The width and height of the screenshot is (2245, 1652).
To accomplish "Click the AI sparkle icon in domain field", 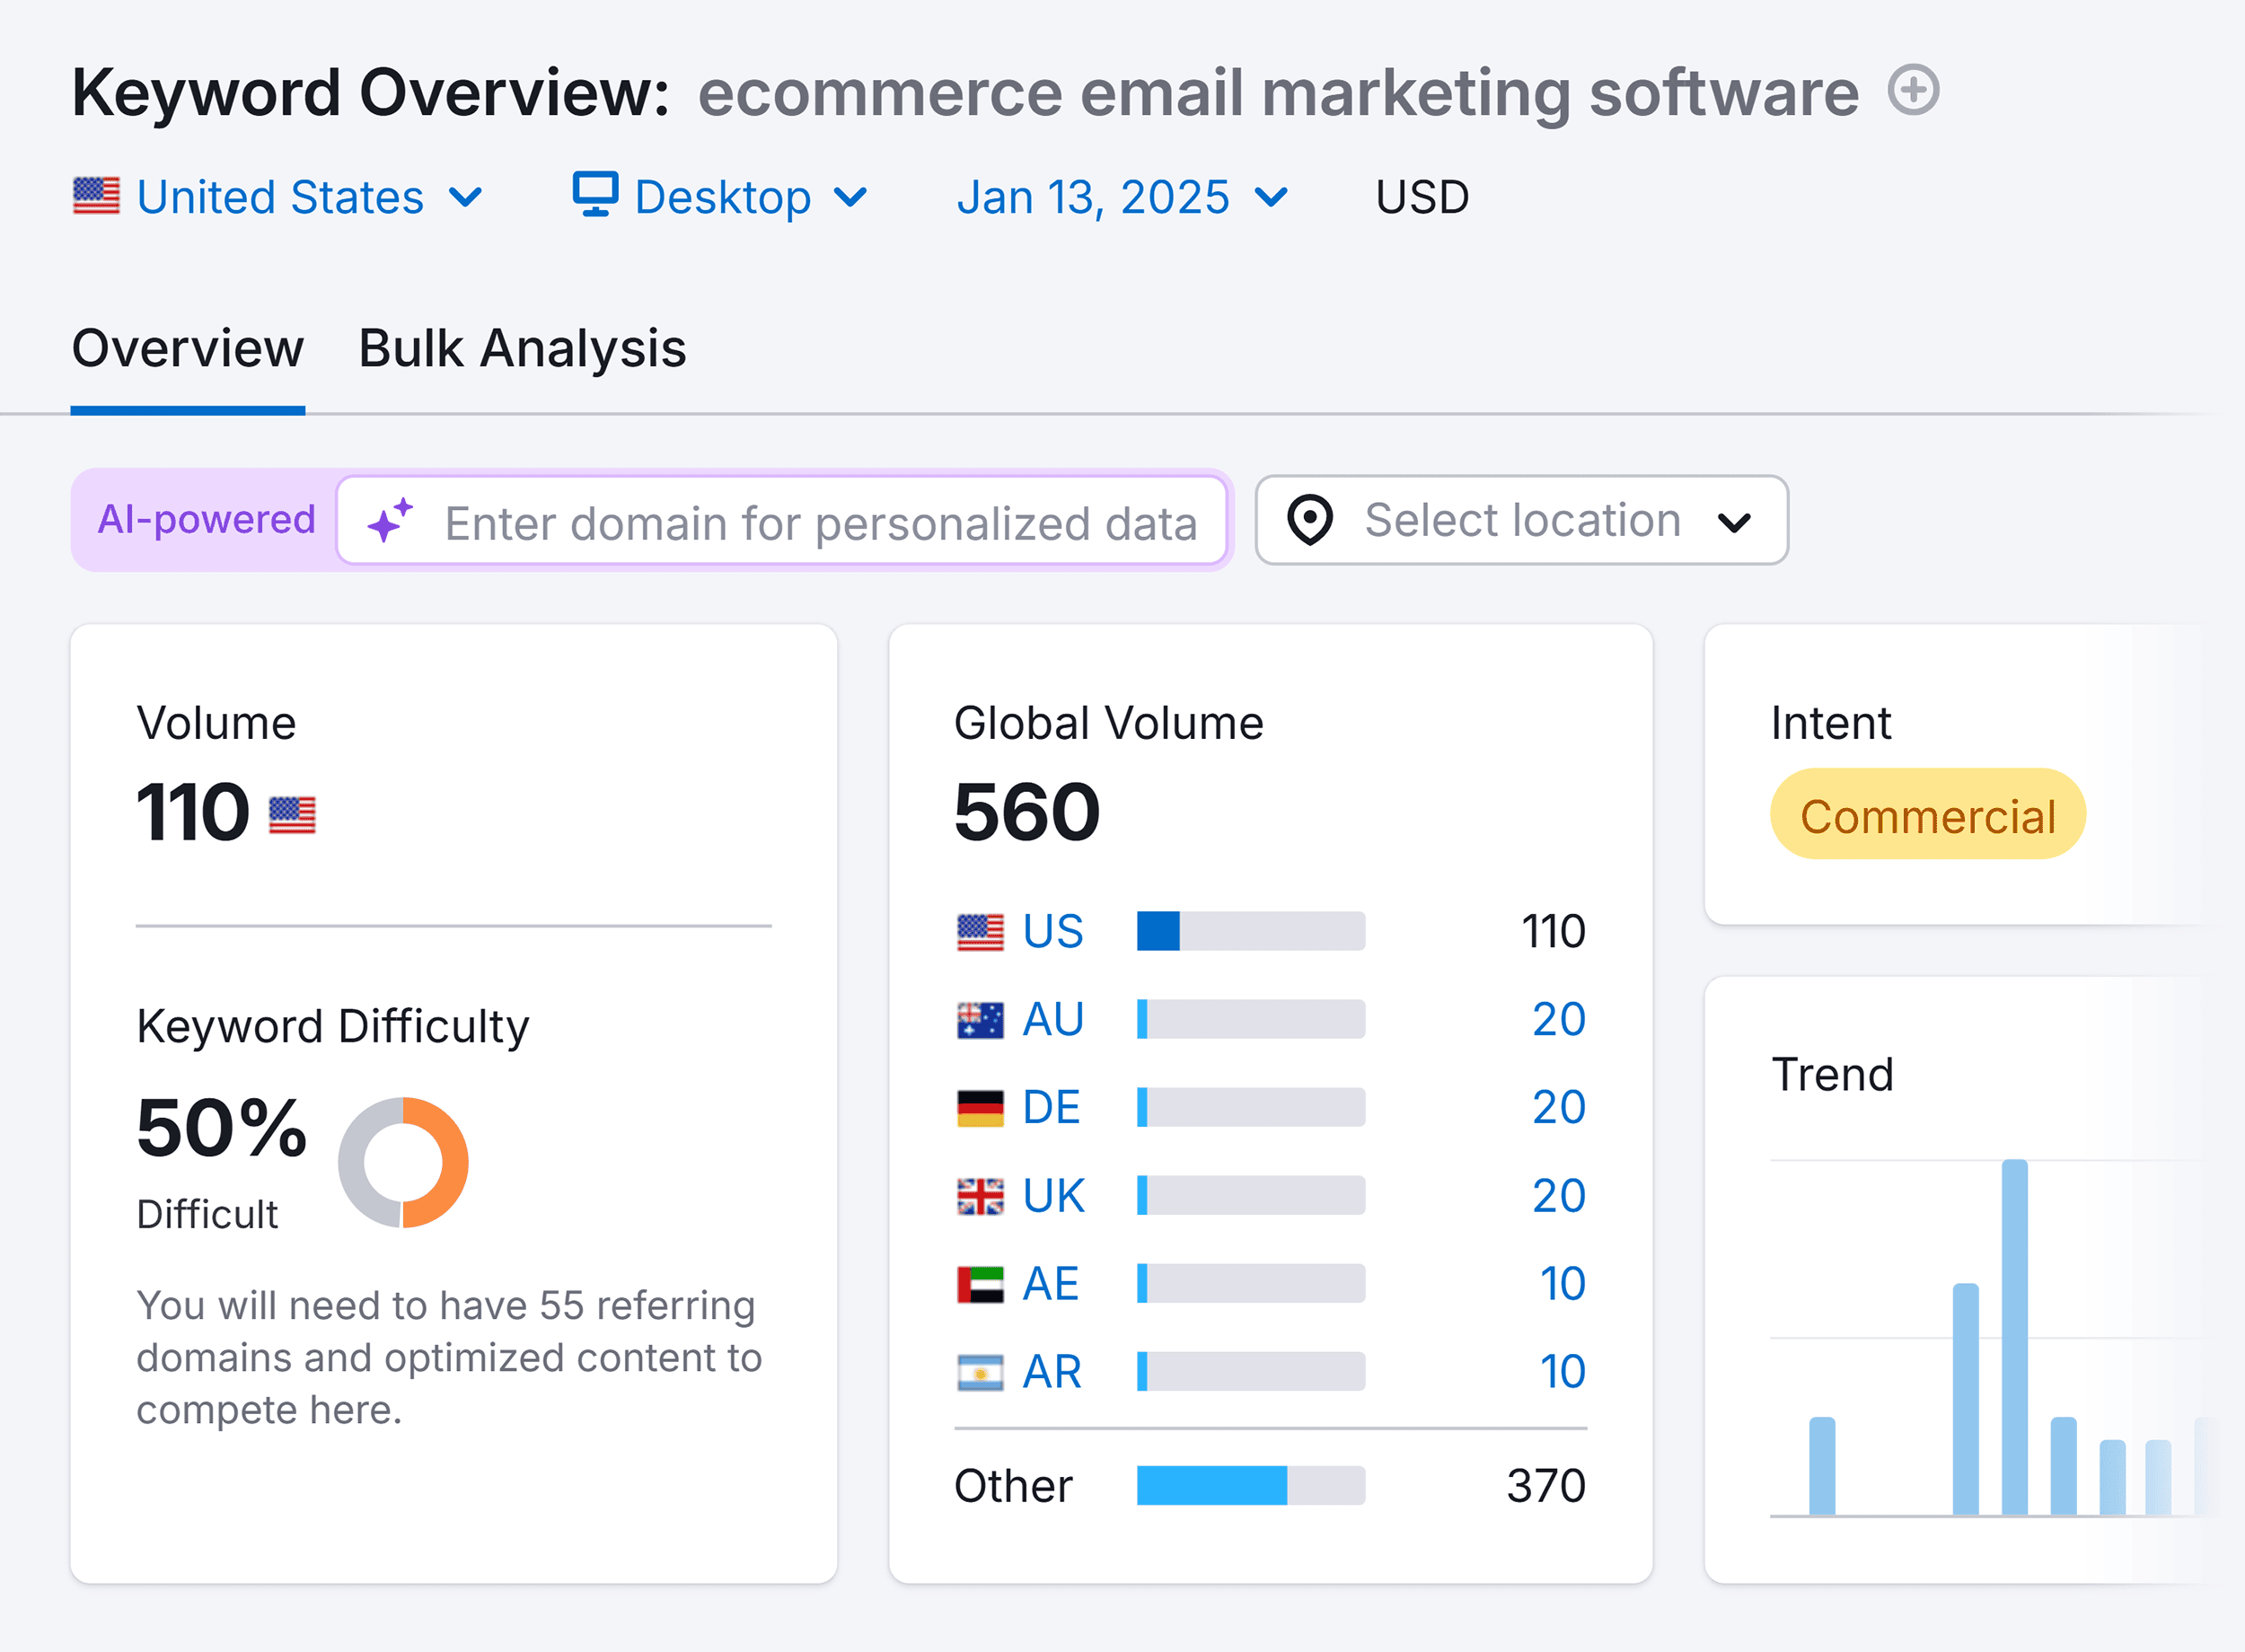I will [391, 520].
